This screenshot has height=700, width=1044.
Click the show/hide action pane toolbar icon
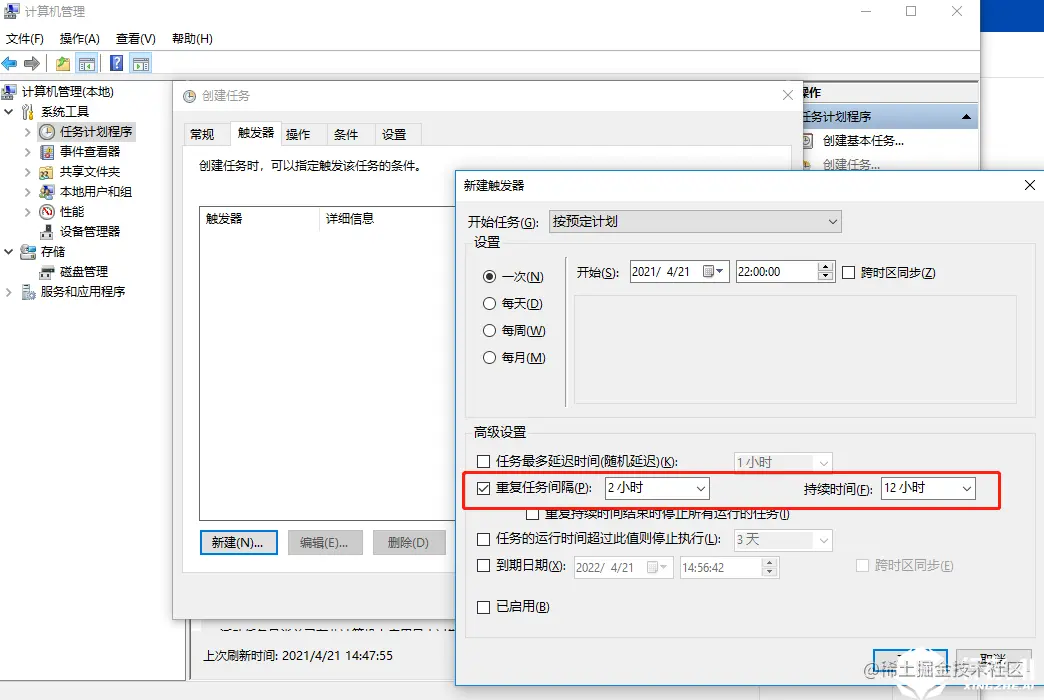pyautogui.click(x=142, y=62)
